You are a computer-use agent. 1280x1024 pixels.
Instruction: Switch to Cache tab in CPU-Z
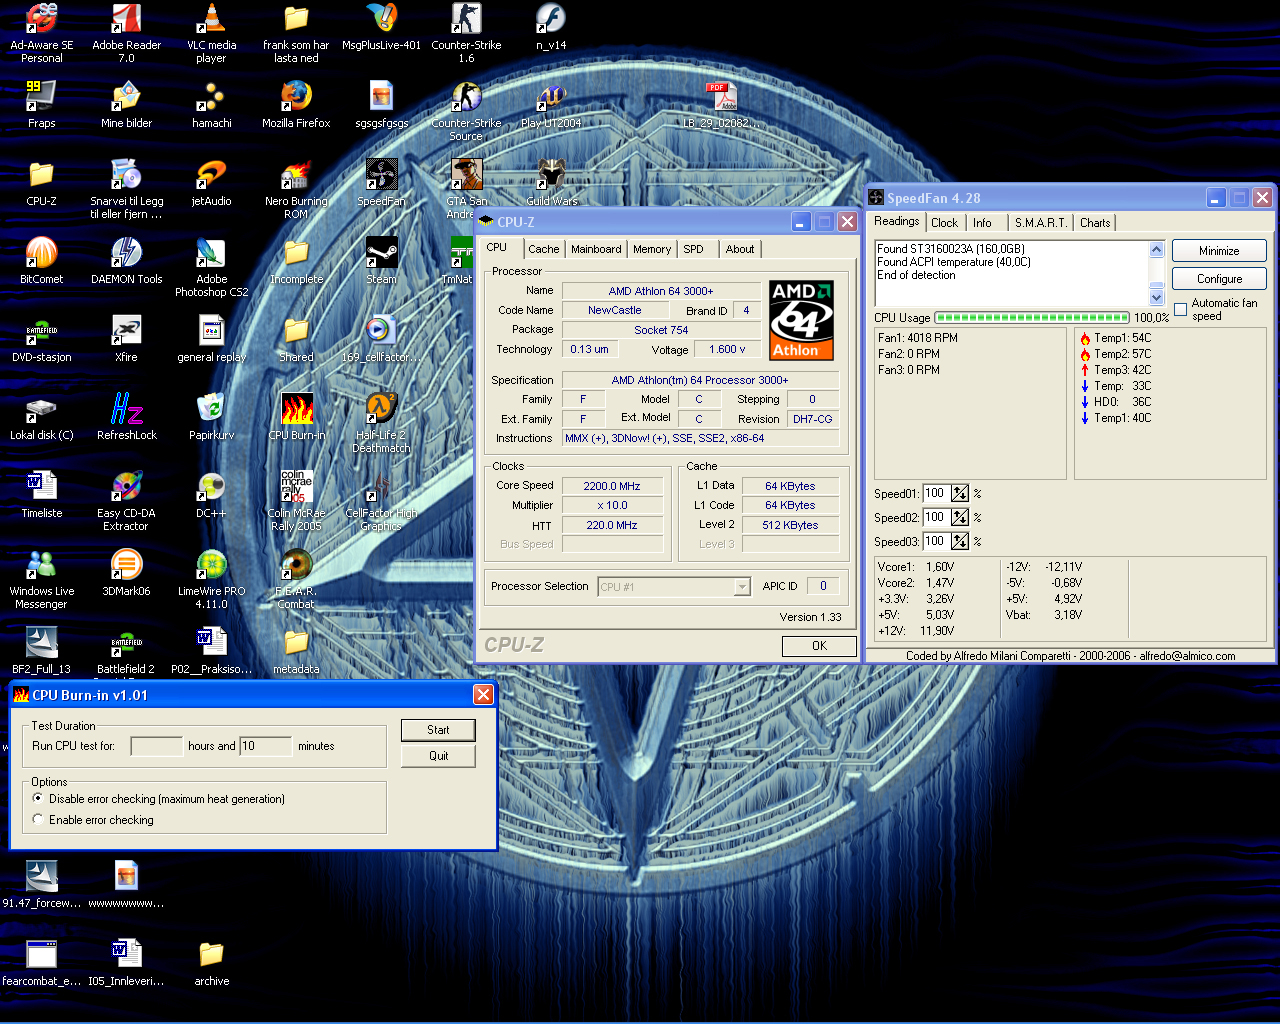click(544, 249)
